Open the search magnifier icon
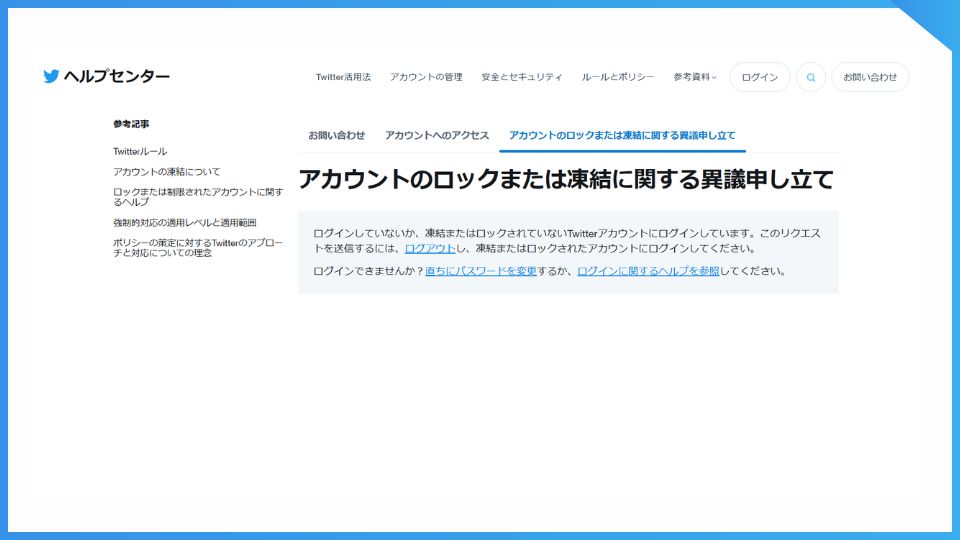The width and height of the screenshot is (960, 540). 811,77
